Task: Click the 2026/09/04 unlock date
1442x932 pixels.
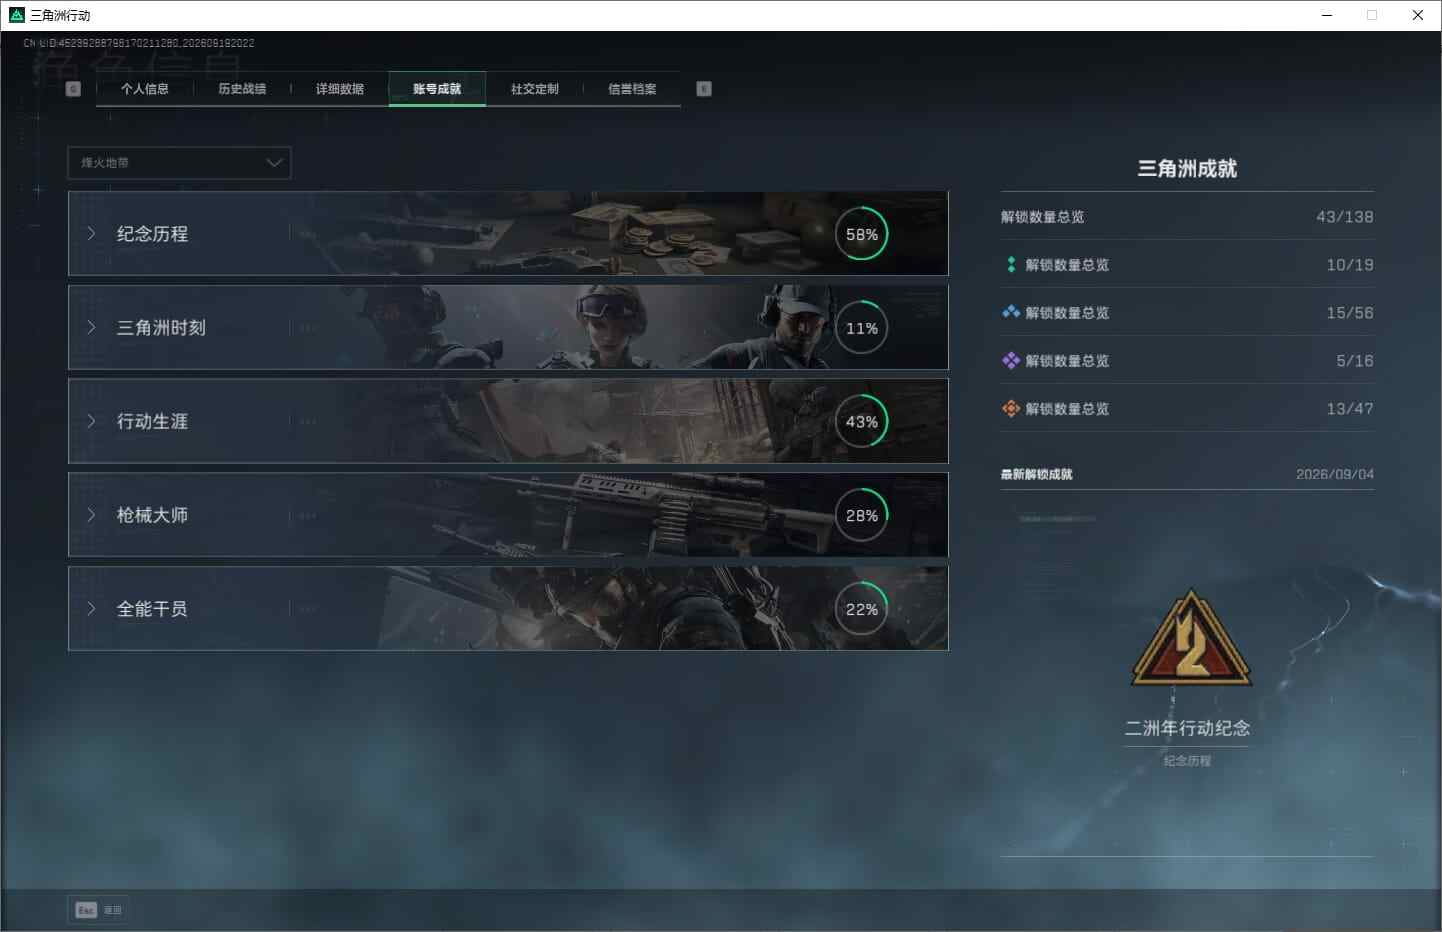Action: click(1334, 474)
